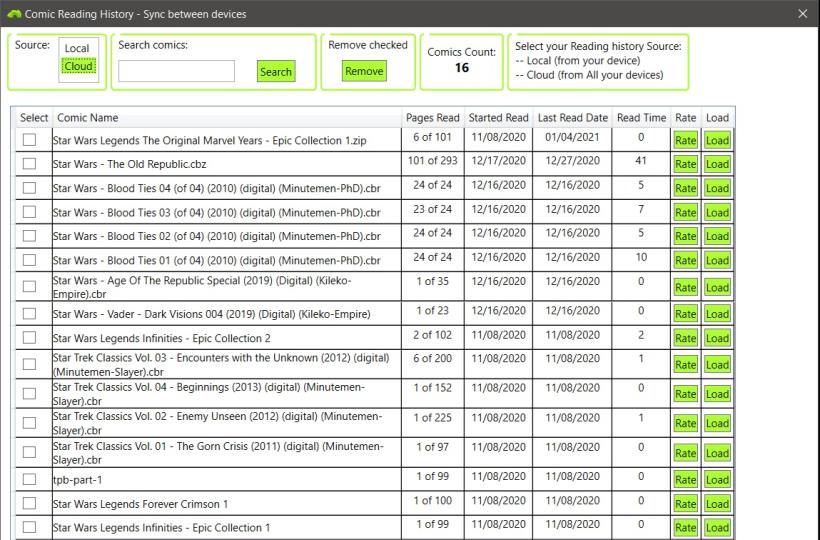Load Star Wars - The Old Republic.cbz
This screenshot has width=820, height=540.
click(717, 164)
